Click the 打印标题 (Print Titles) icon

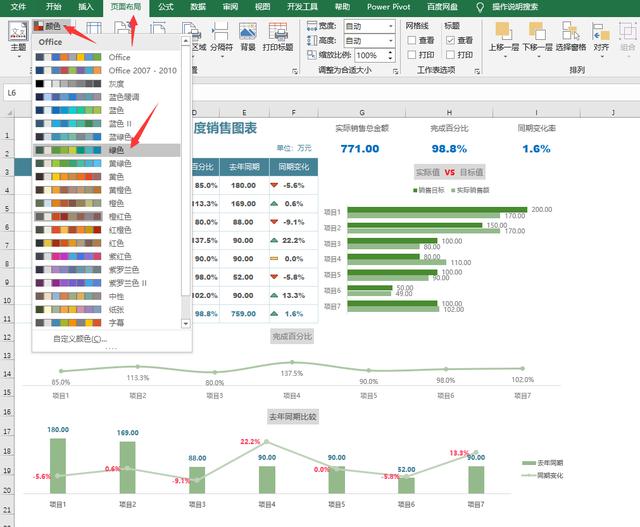[278, 36]
